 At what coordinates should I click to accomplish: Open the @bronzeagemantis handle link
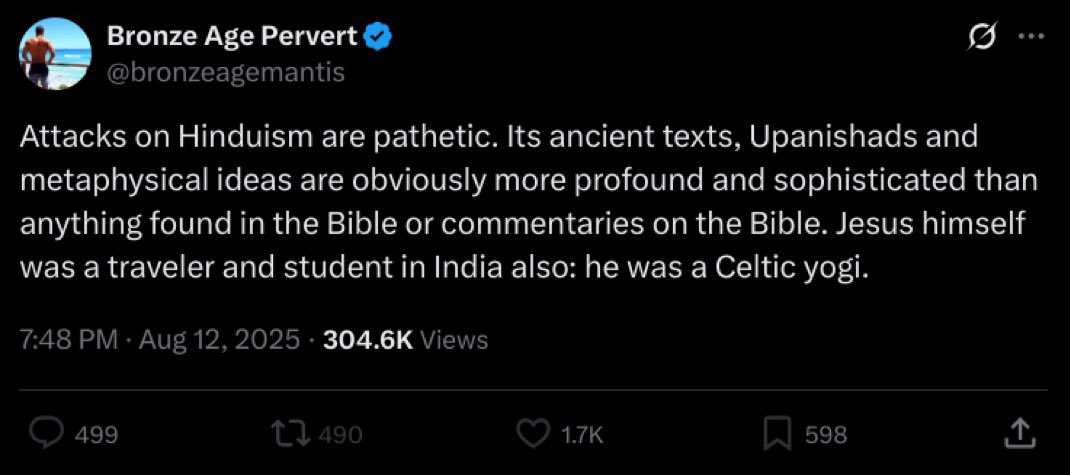coord(226,72)
